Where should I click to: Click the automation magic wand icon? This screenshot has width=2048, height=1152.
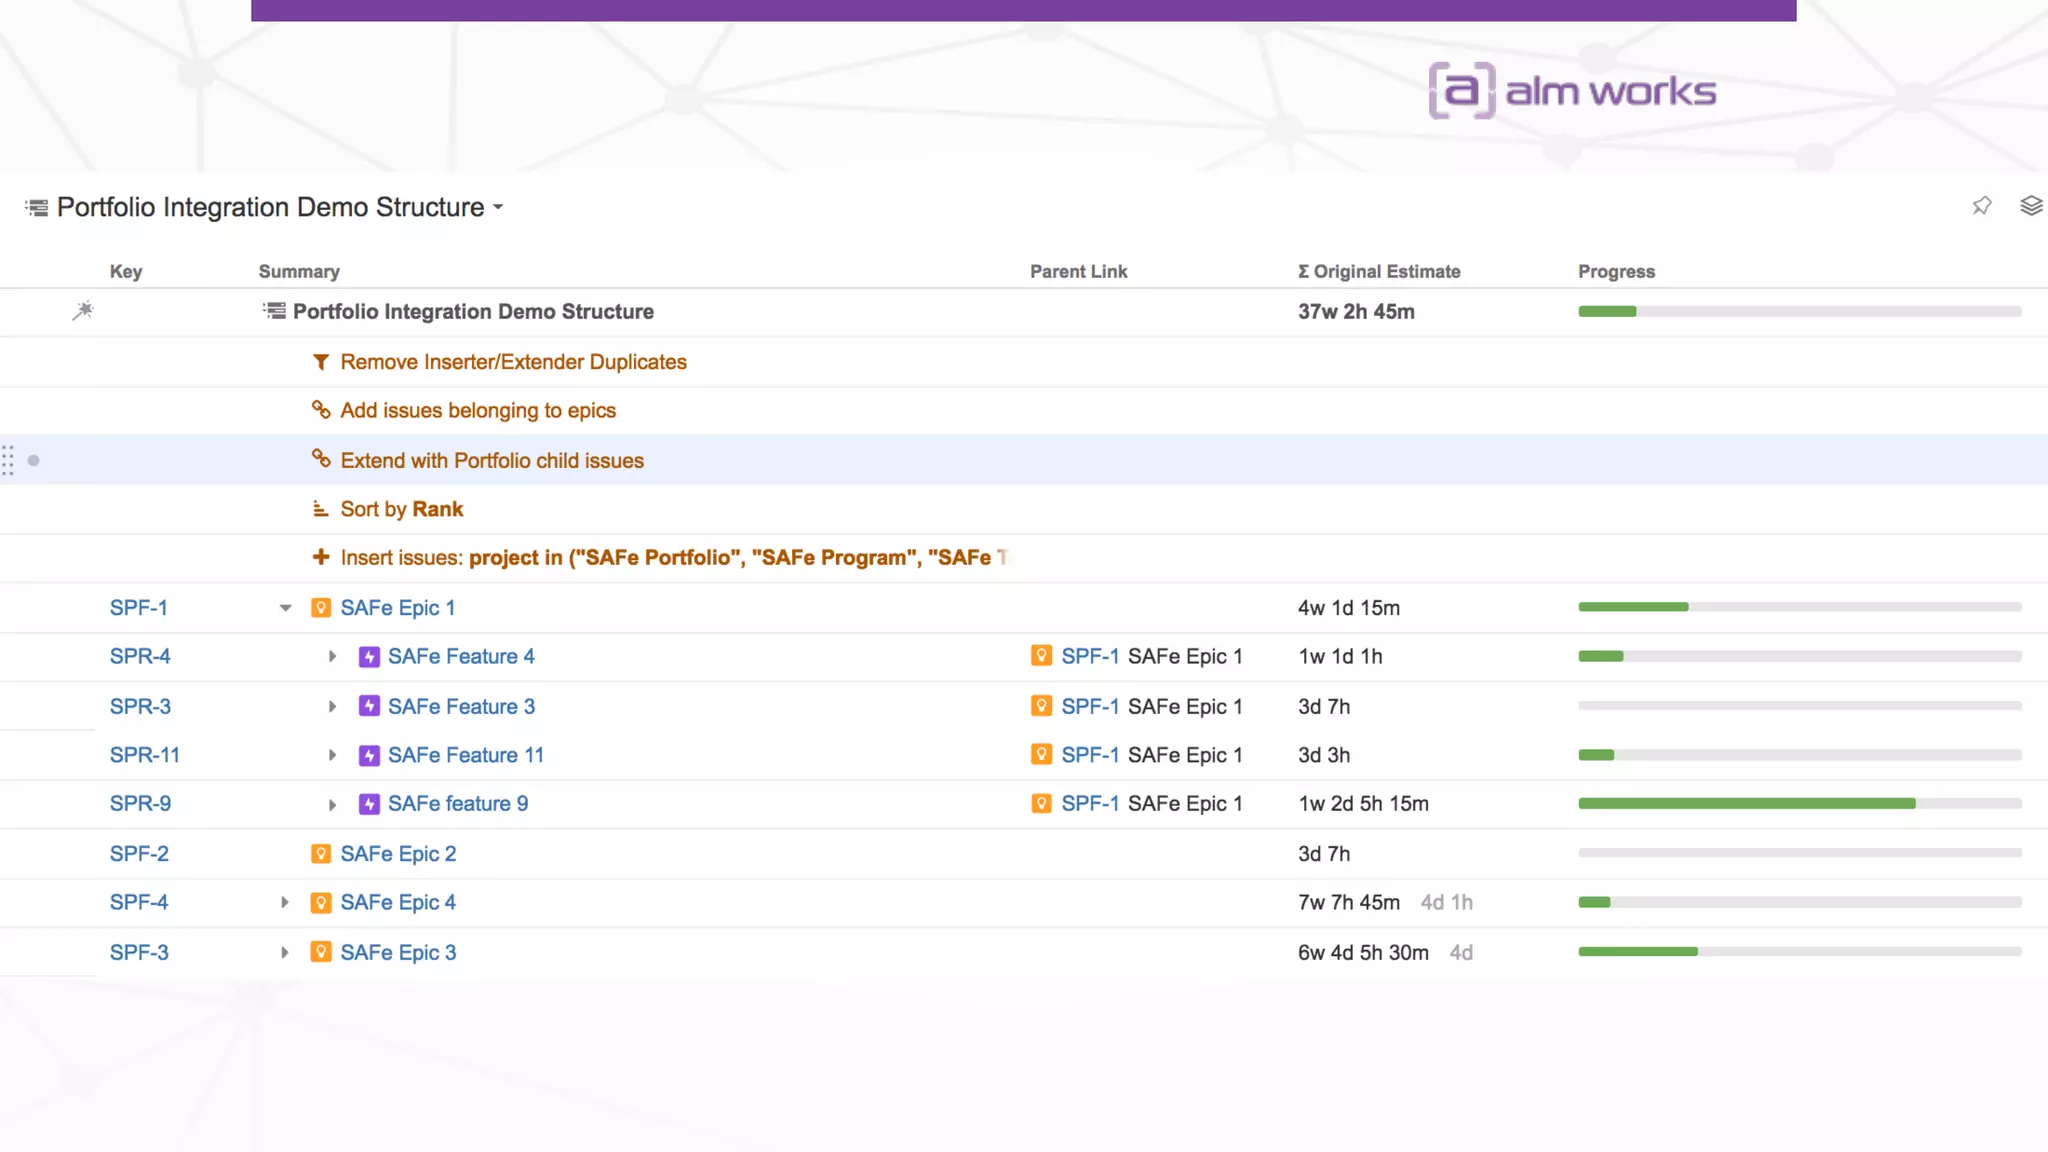83,311
